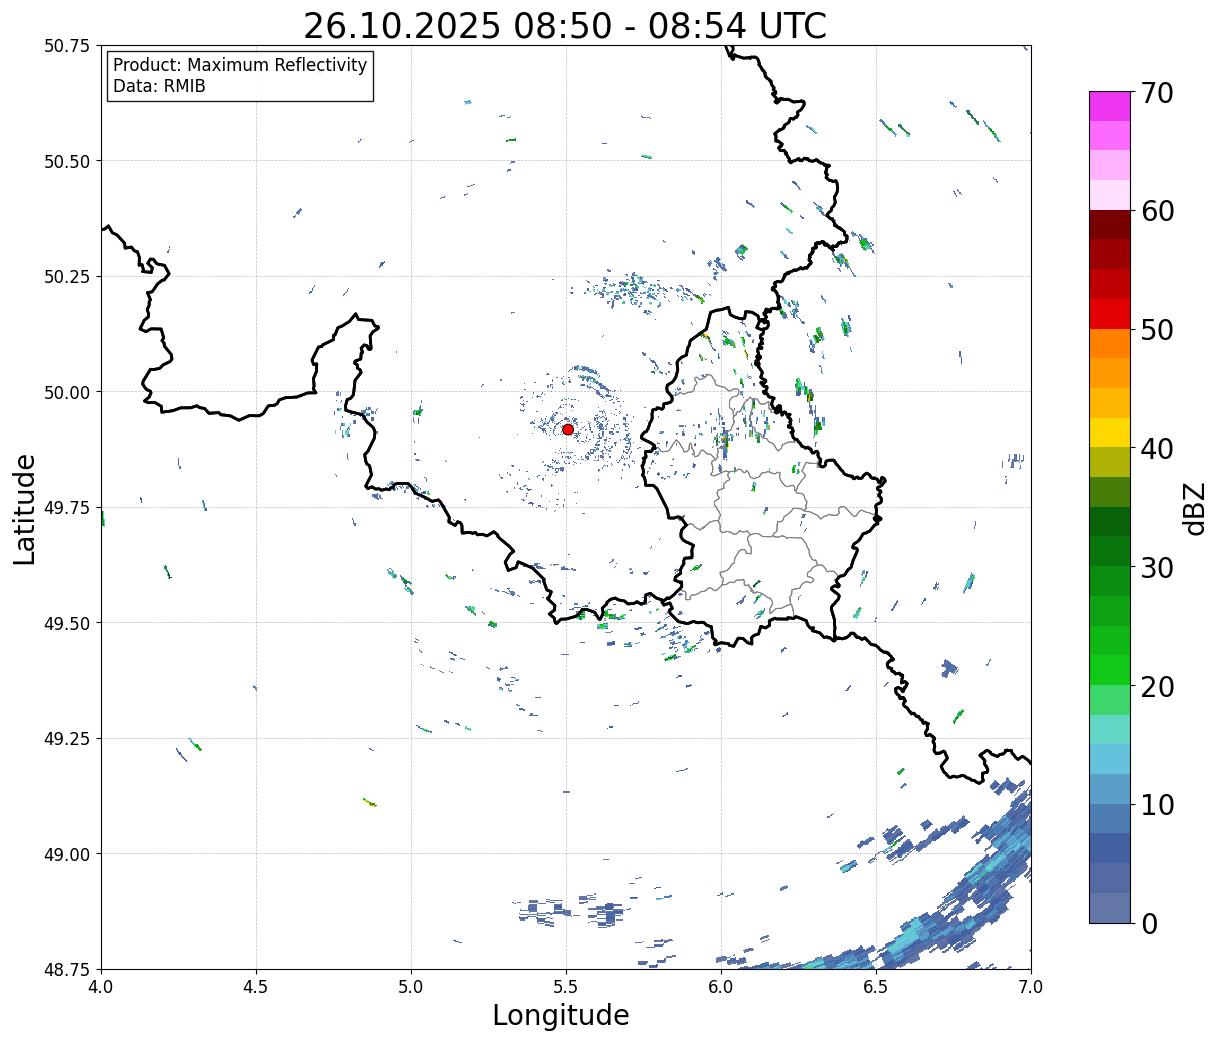Click the 'Longitude' axis label
The width and height of the screenshot is (1219, 1040).
(561, 1015)
